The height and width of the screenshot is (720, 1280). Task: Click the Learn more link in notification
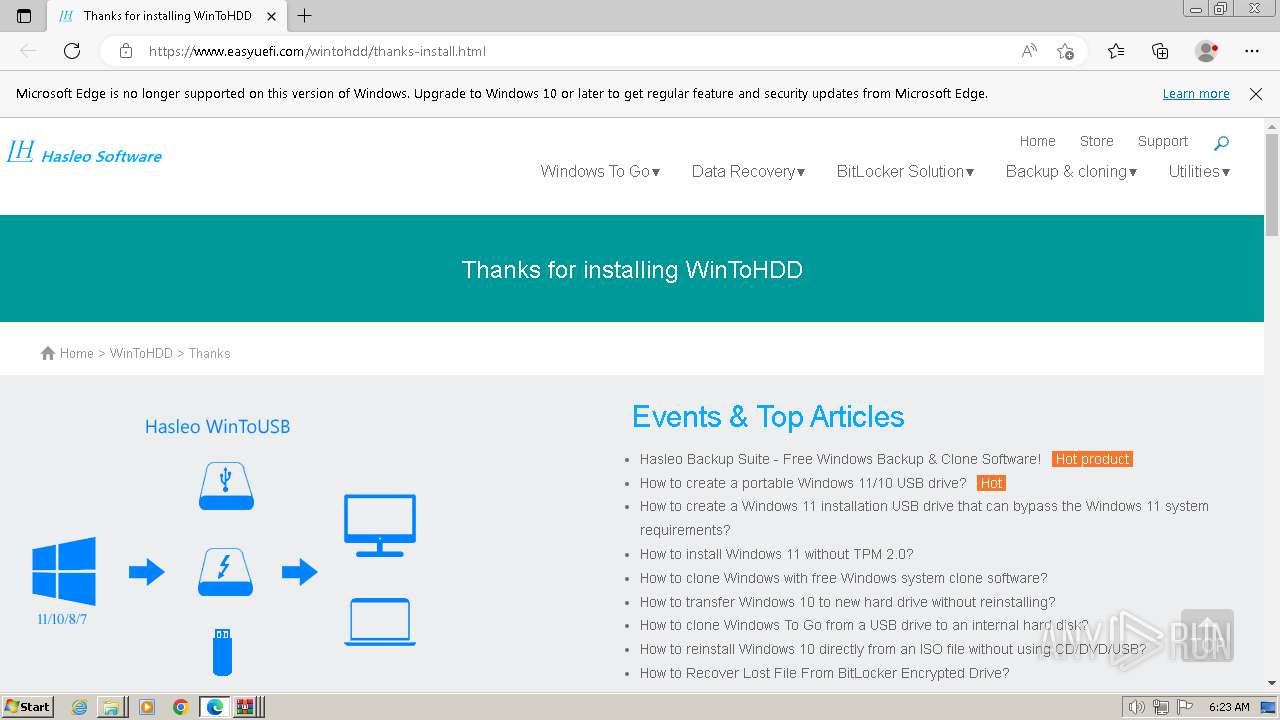click(1196, 94)
